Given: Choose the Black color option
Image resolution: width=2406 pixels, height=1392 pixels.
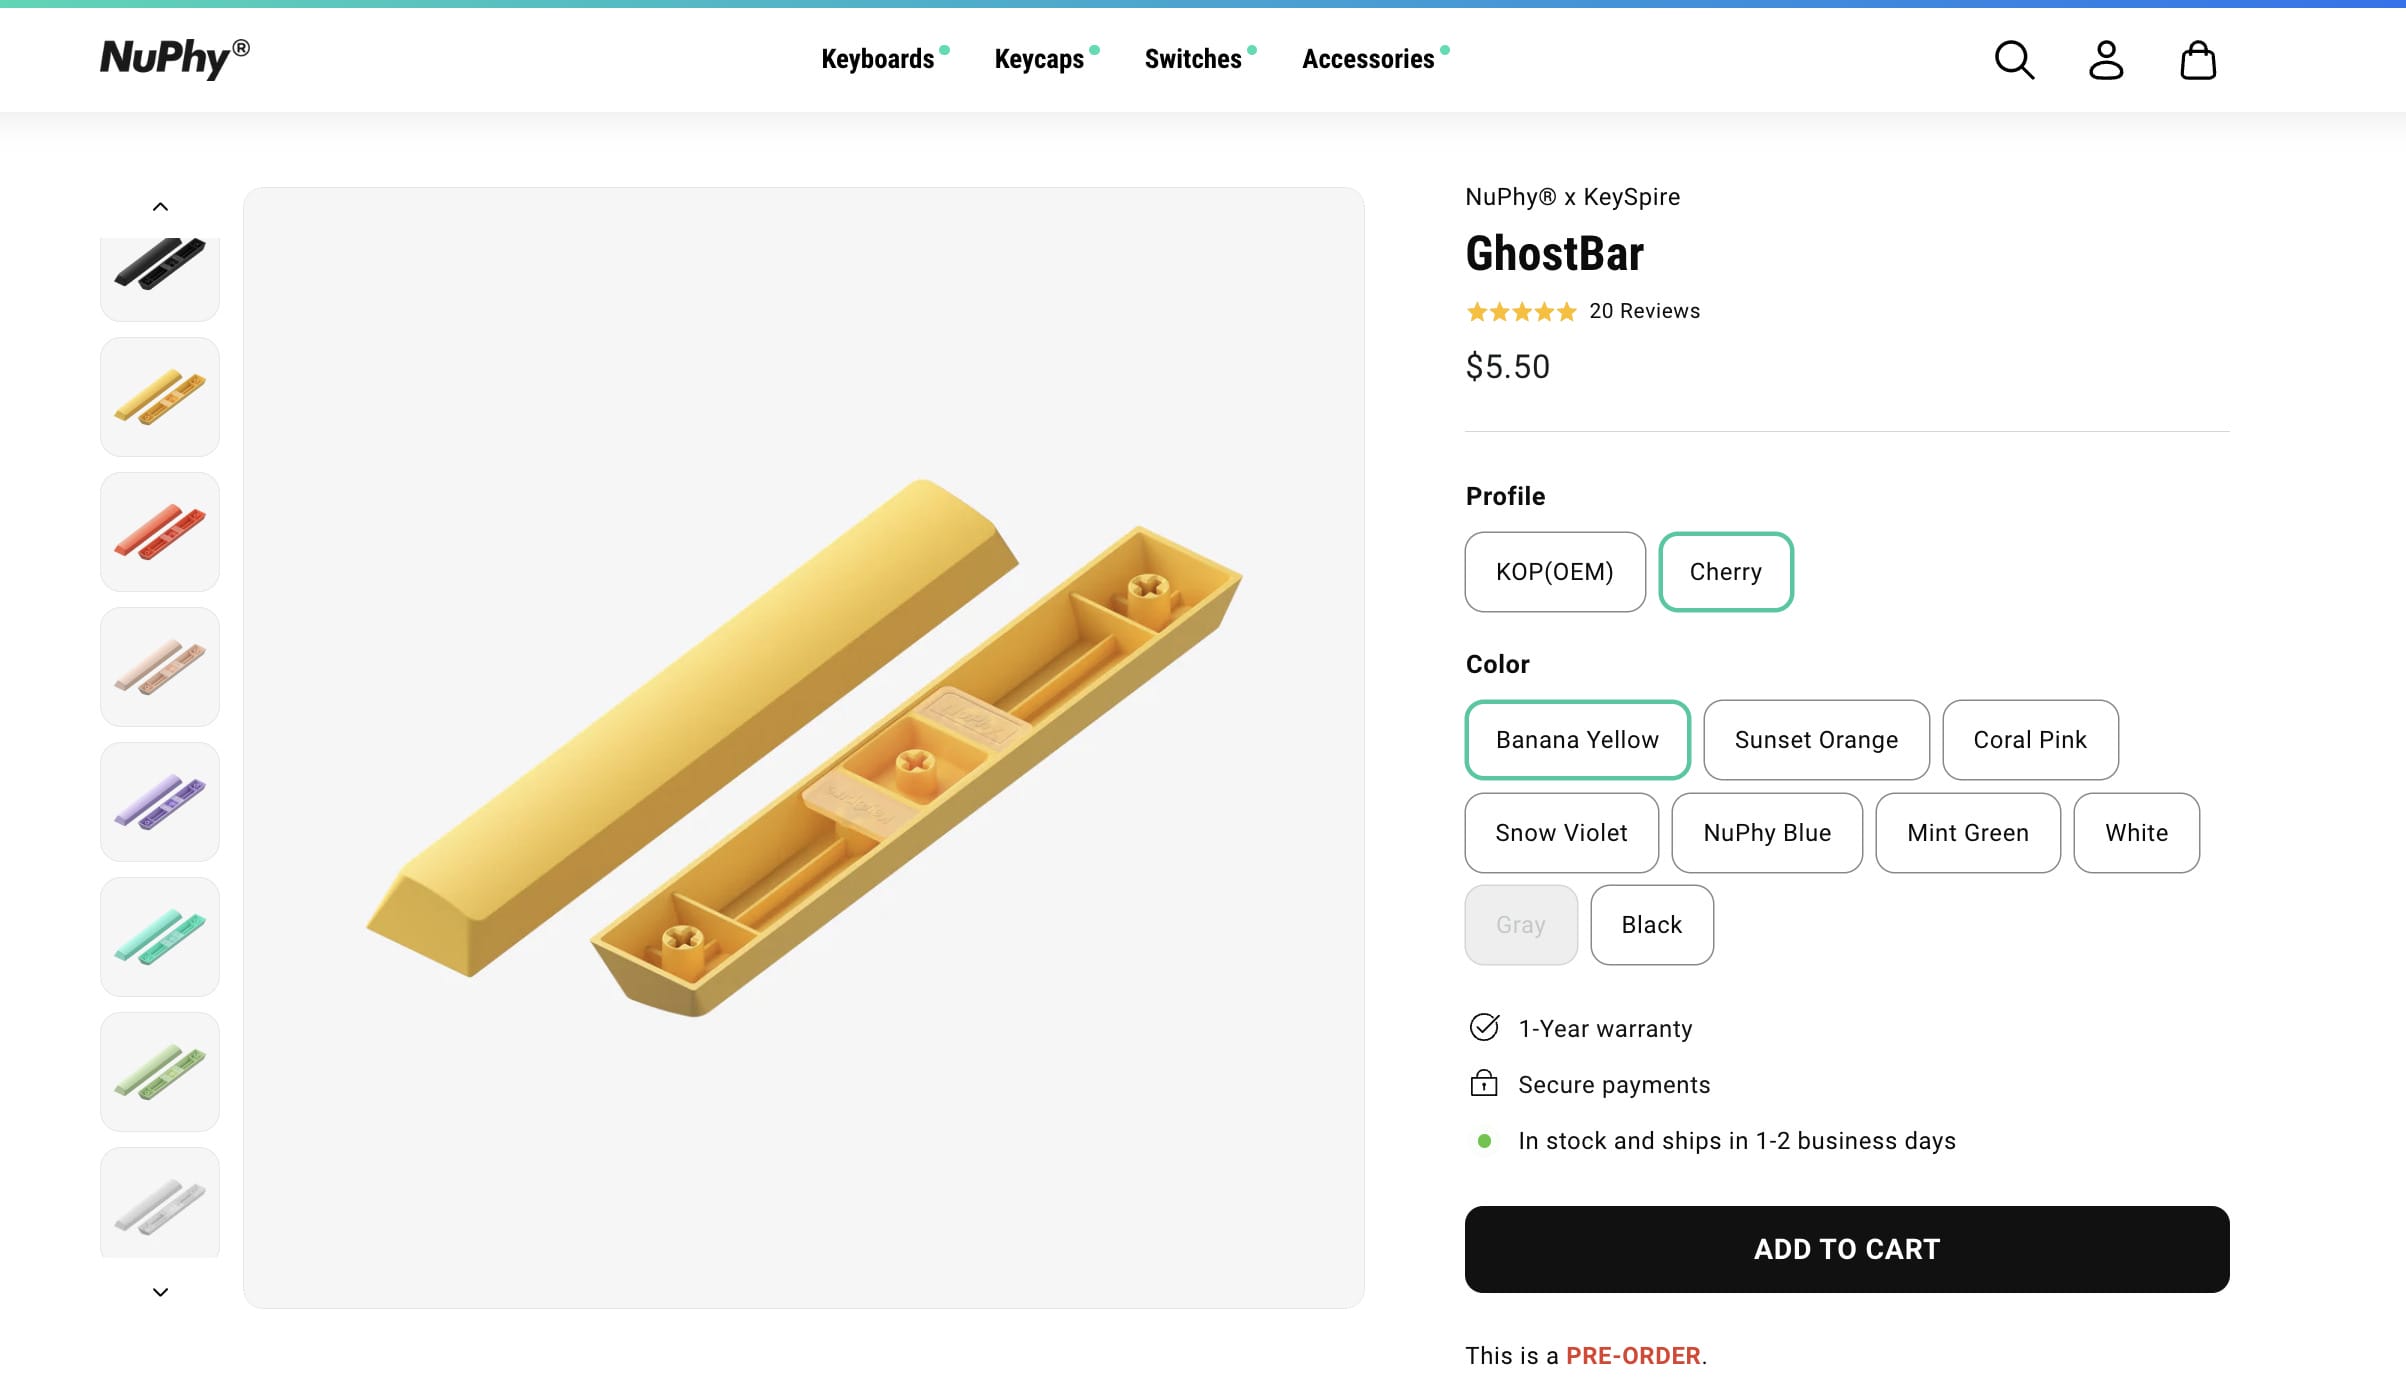Looking at the screenshot, I should click(x=1651, y=924).
